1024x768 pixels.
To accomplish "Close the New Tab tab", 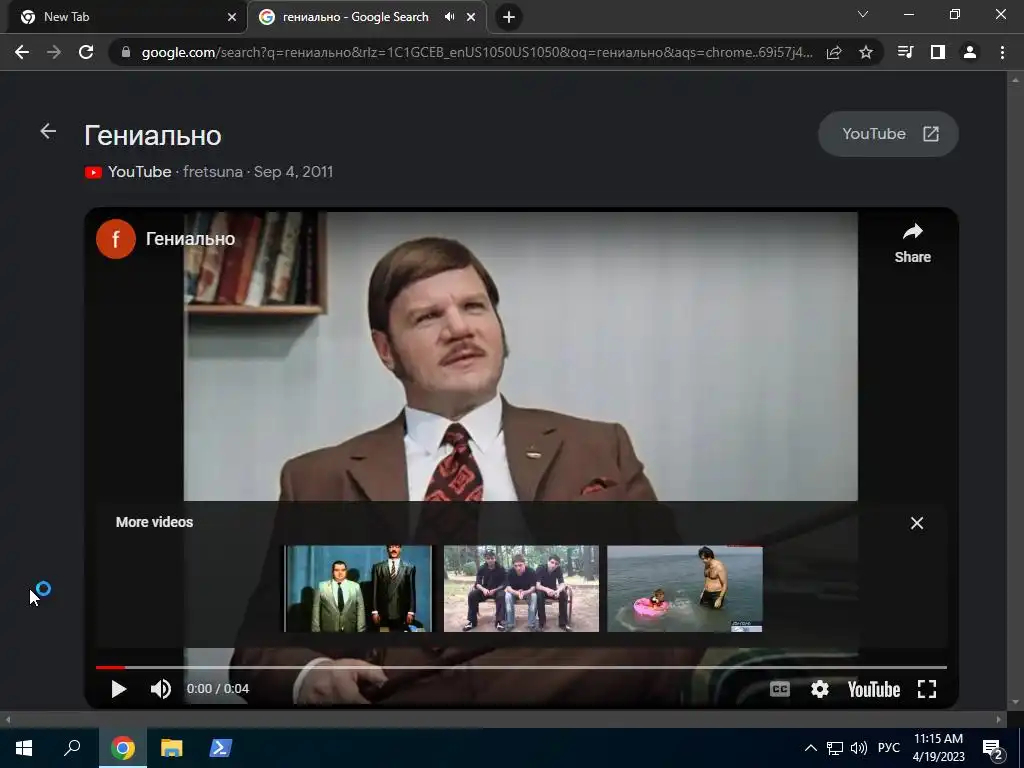I will click(232, 17).
